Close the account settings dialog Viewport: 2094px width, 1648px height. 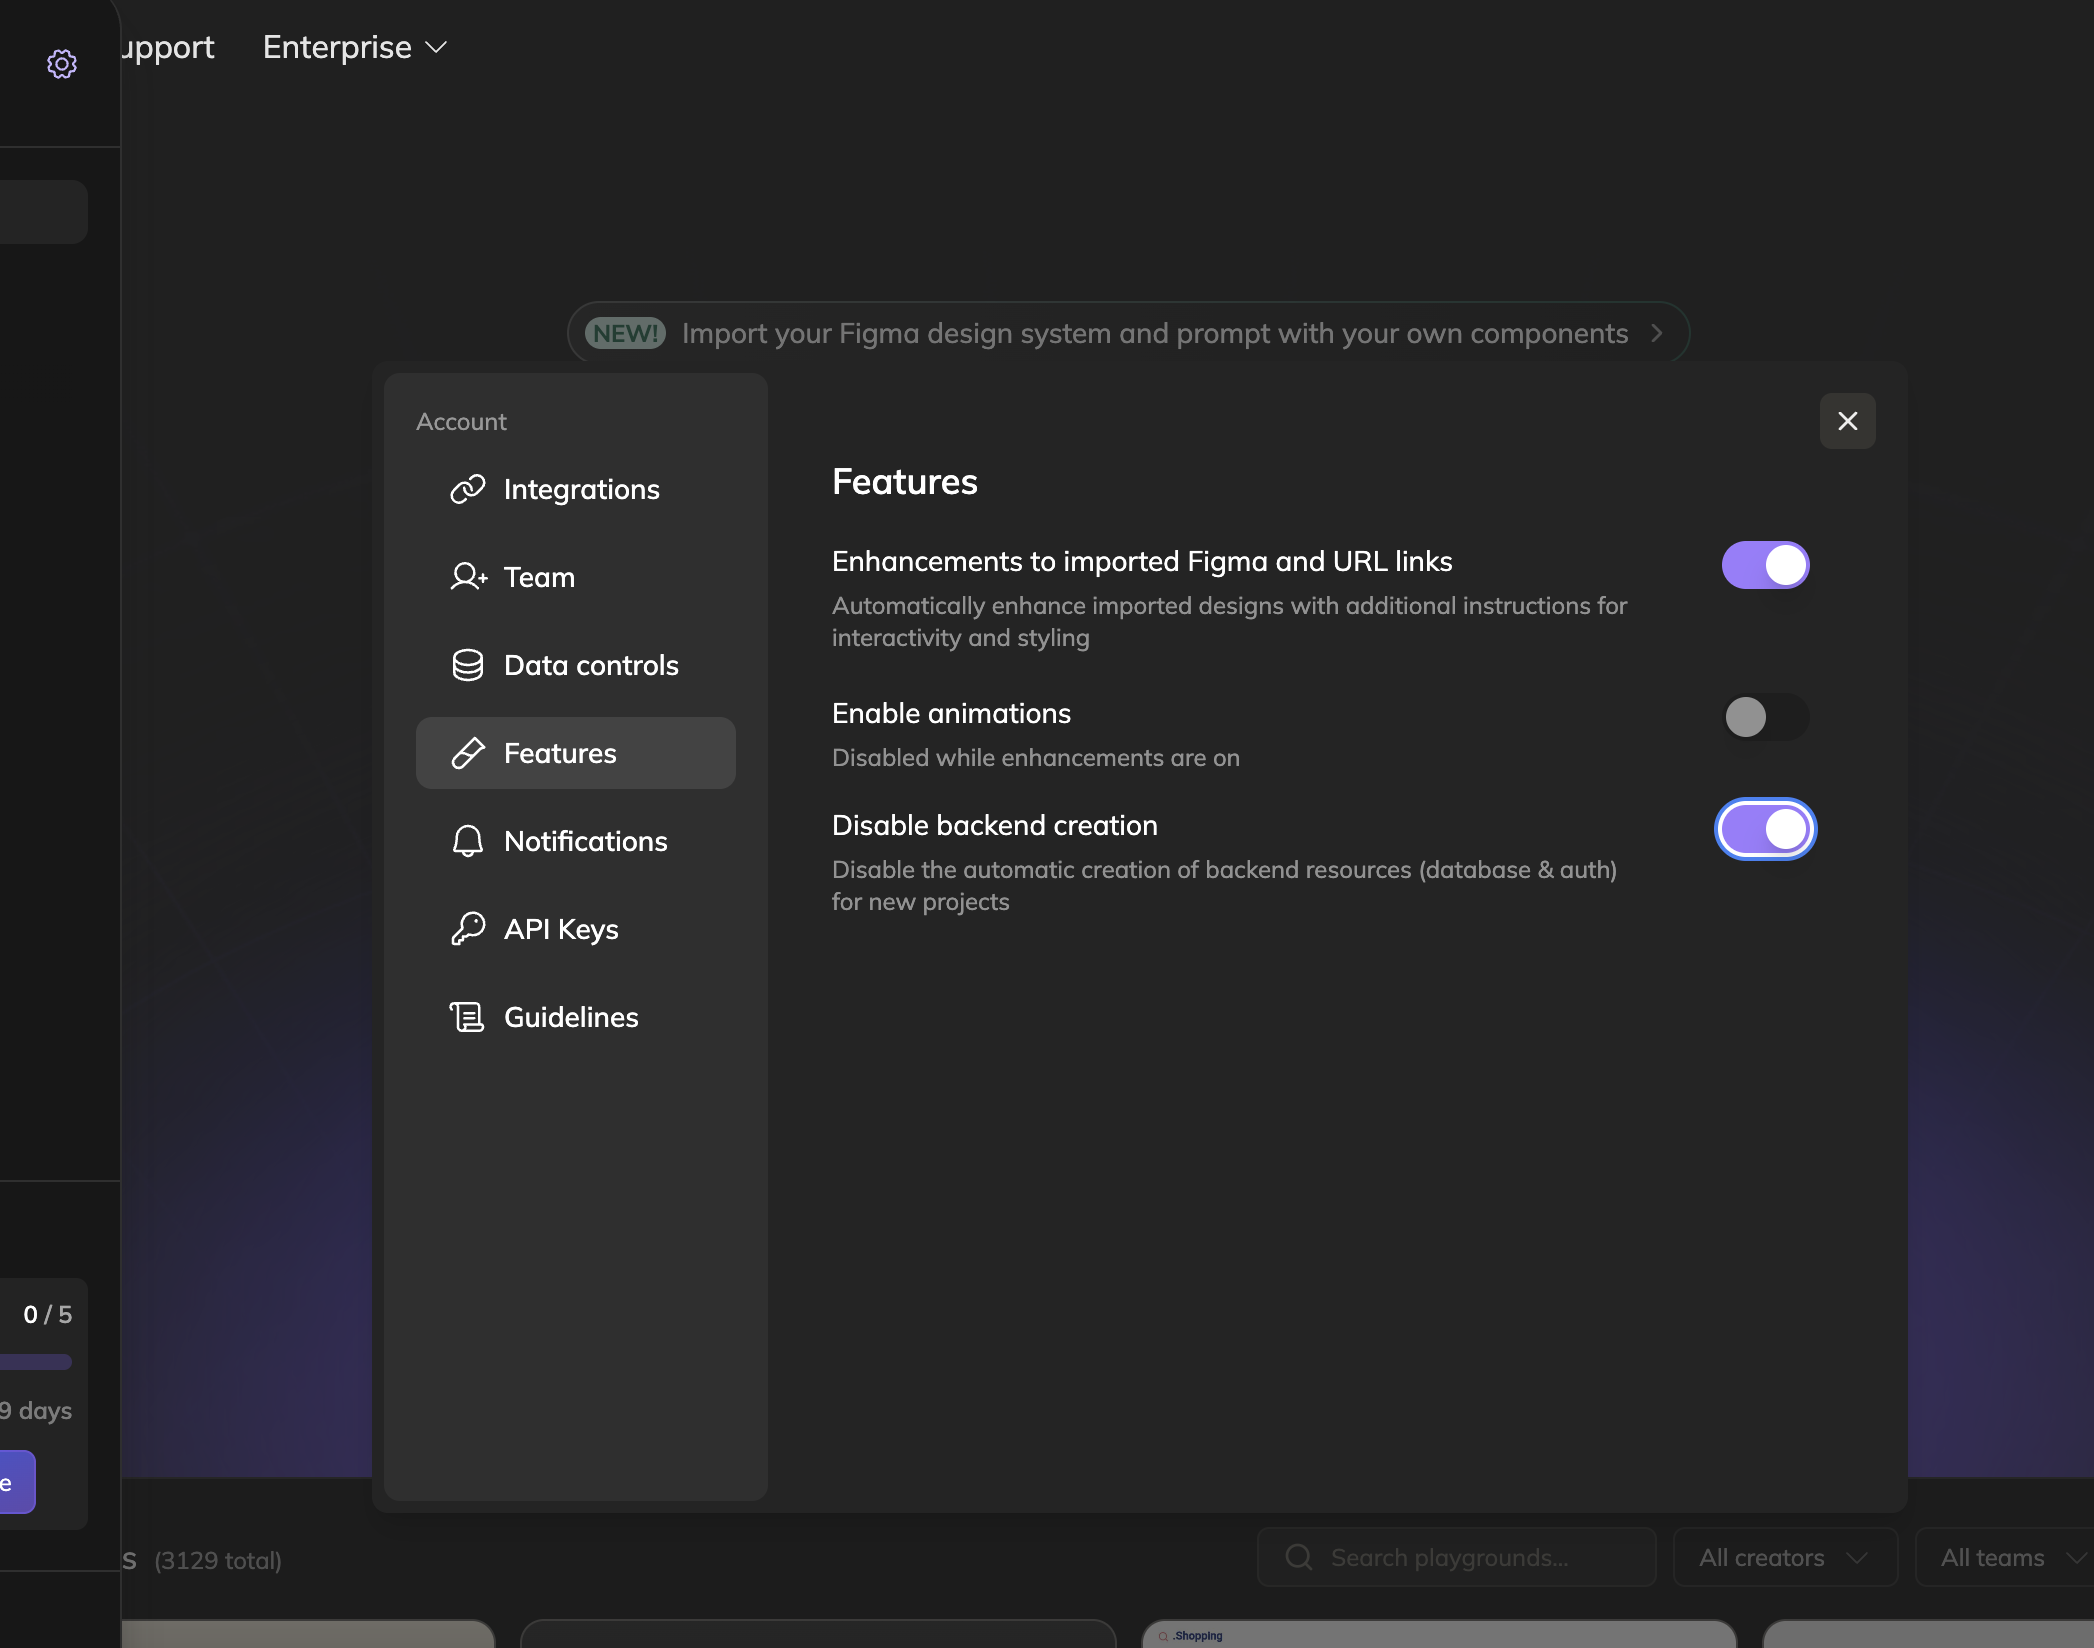coord(1847,421)
